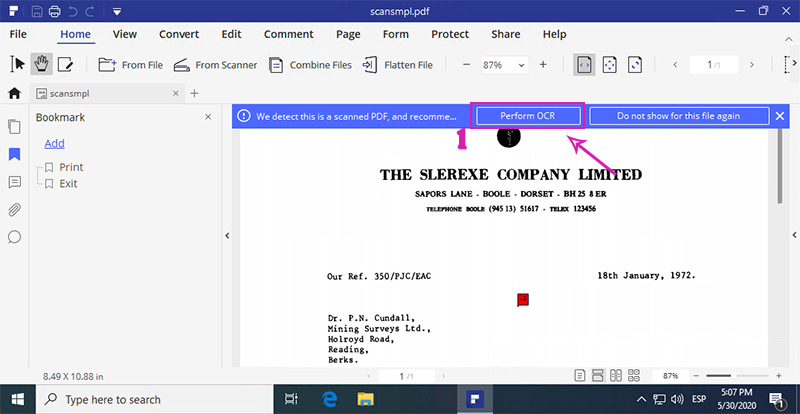Select the Print bookmark

coord(71,167)
